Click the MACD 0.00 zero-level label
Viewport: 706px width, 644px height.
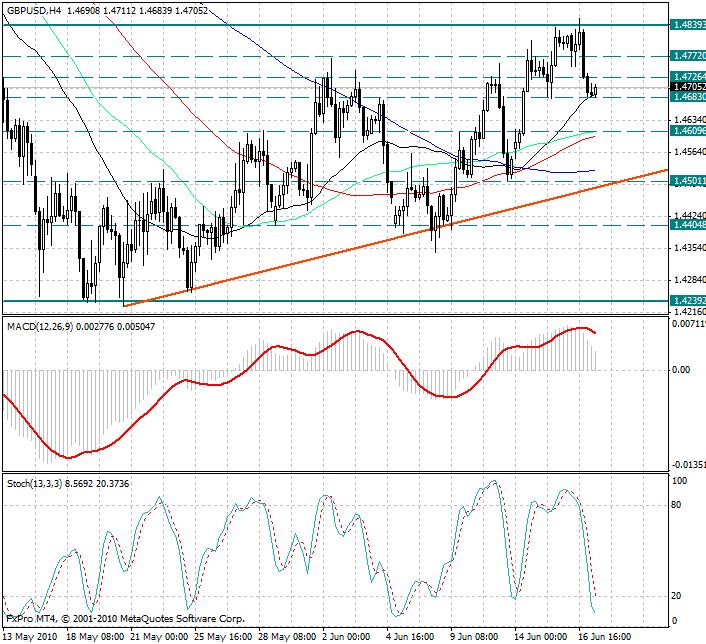(x=681, y=370)
